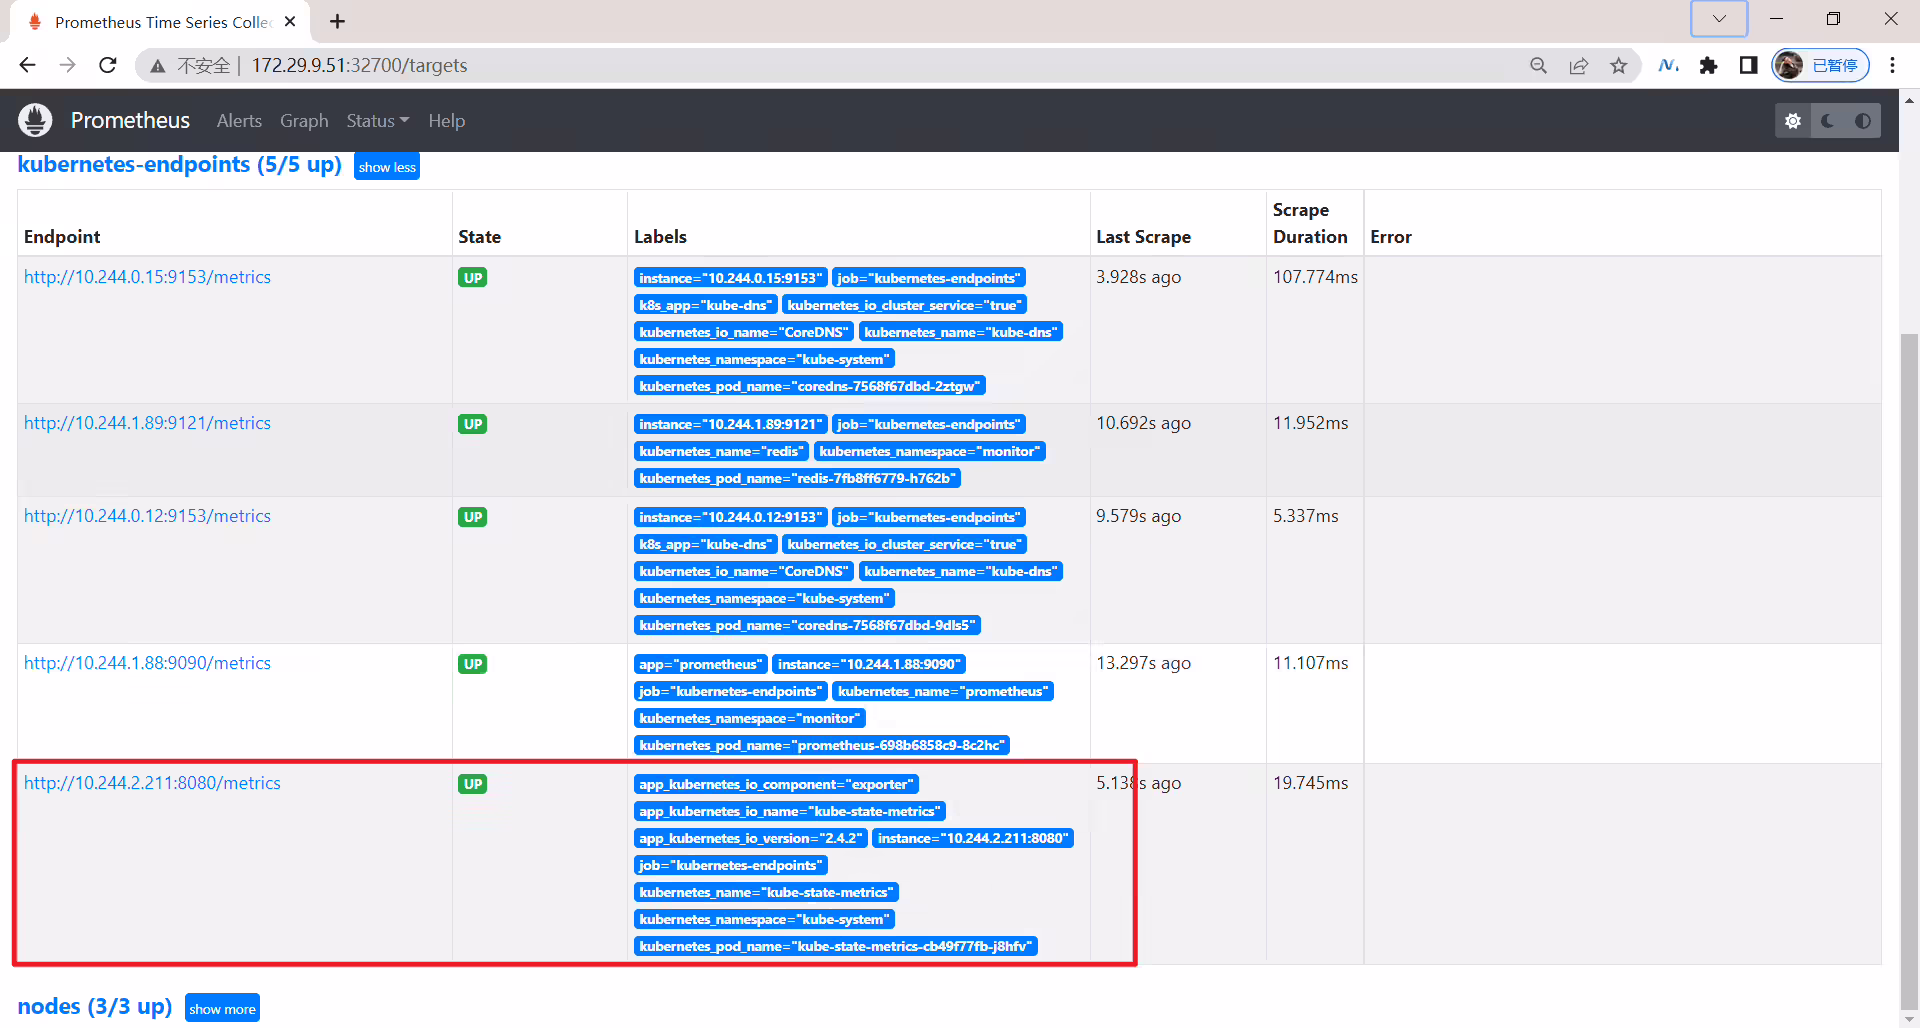
Task: Click the Last Scrape column header
Action: click(1143, 237)
